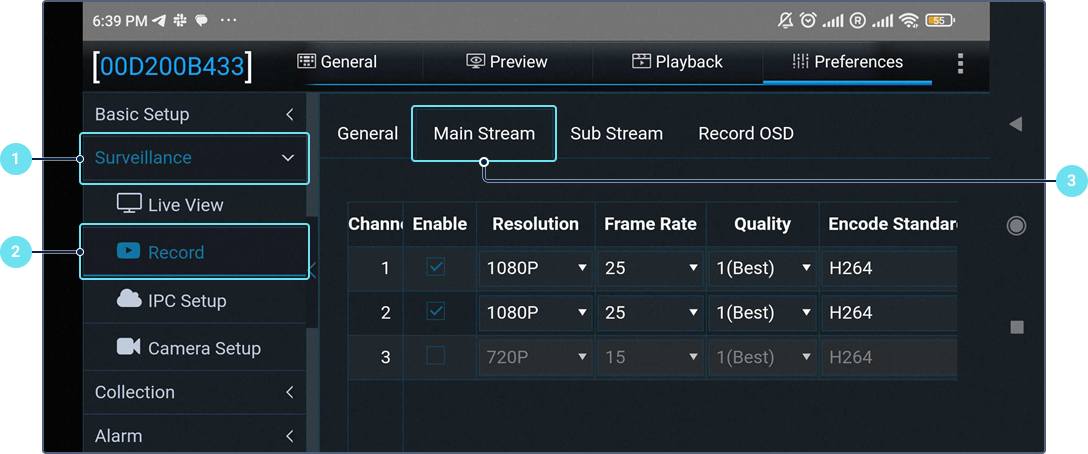
Task: Tap the Android back triangle button
Action: coord(1015,124)
